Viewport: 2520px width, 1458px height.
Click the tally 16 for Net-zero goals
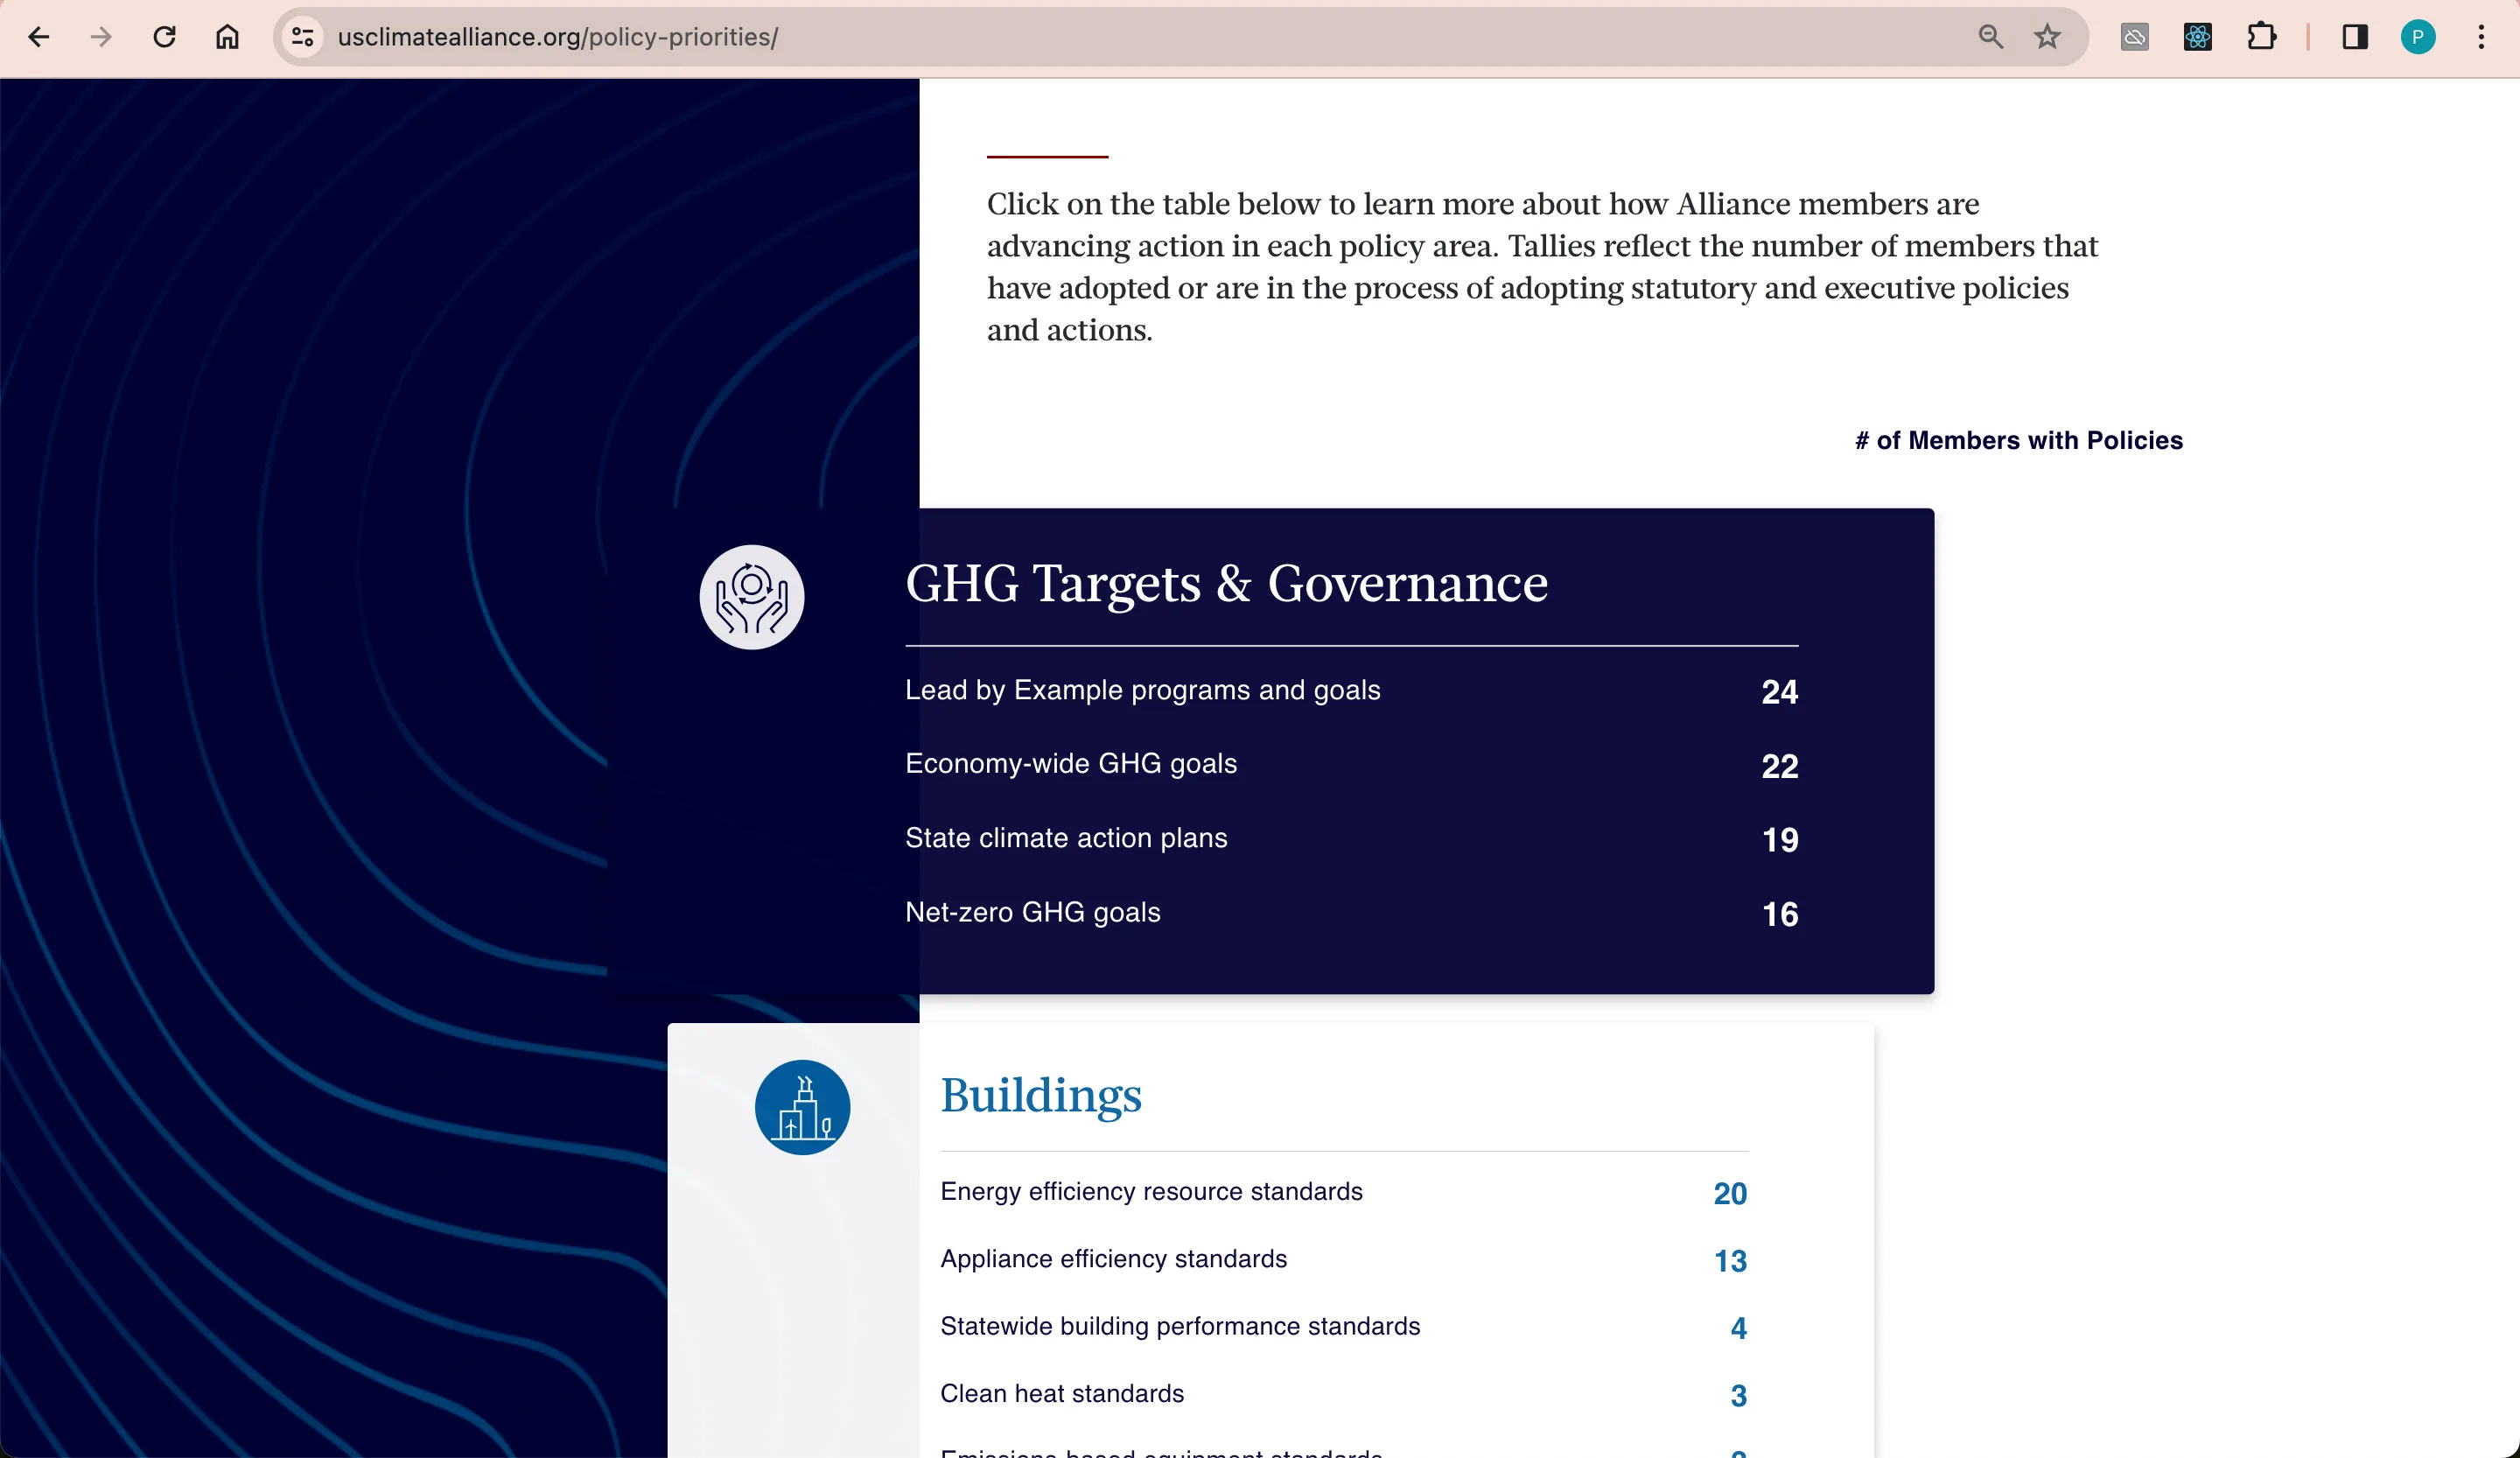pyautogui.click(x=1779, y=914)
